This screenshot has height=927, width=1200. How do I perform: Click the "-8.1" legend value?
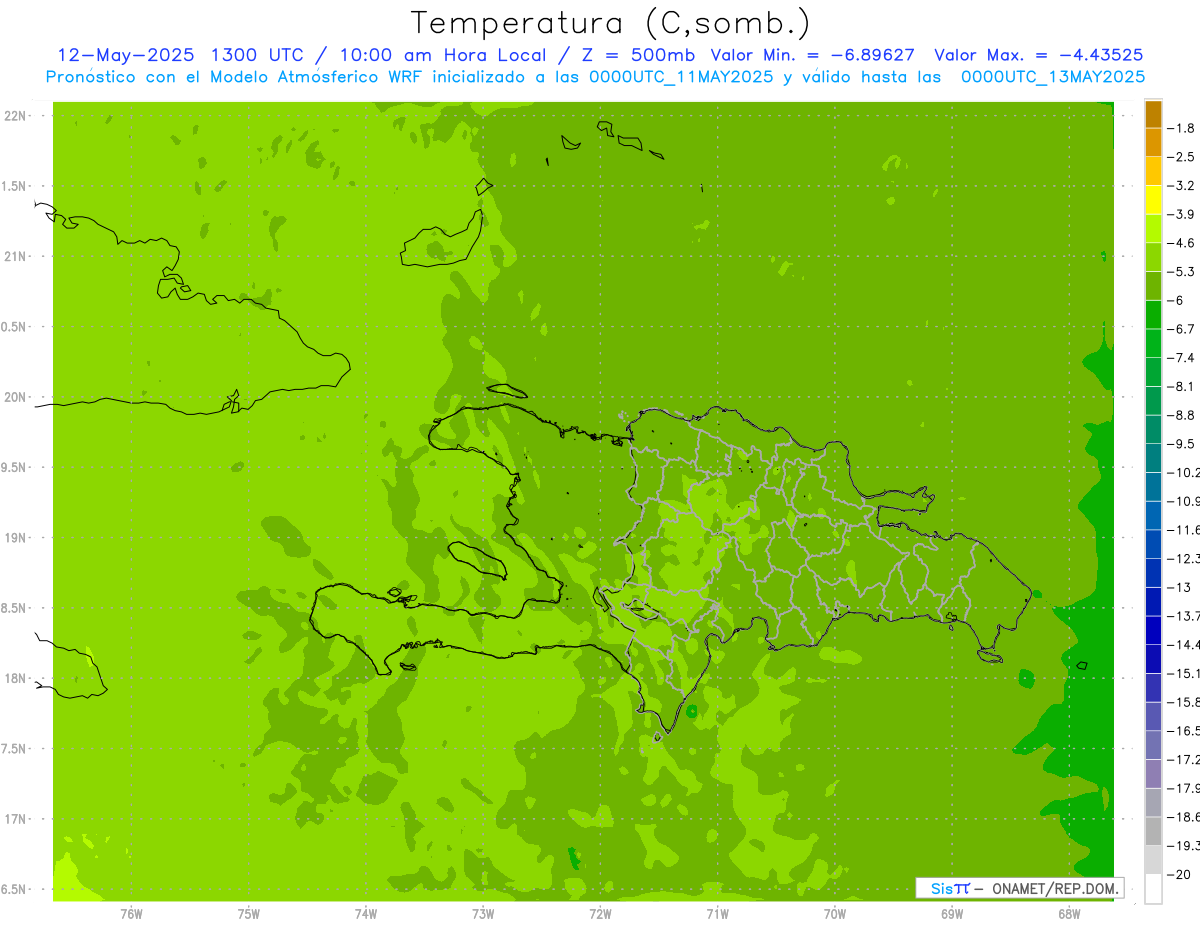pyautogui.click(x=1182, y=386)
